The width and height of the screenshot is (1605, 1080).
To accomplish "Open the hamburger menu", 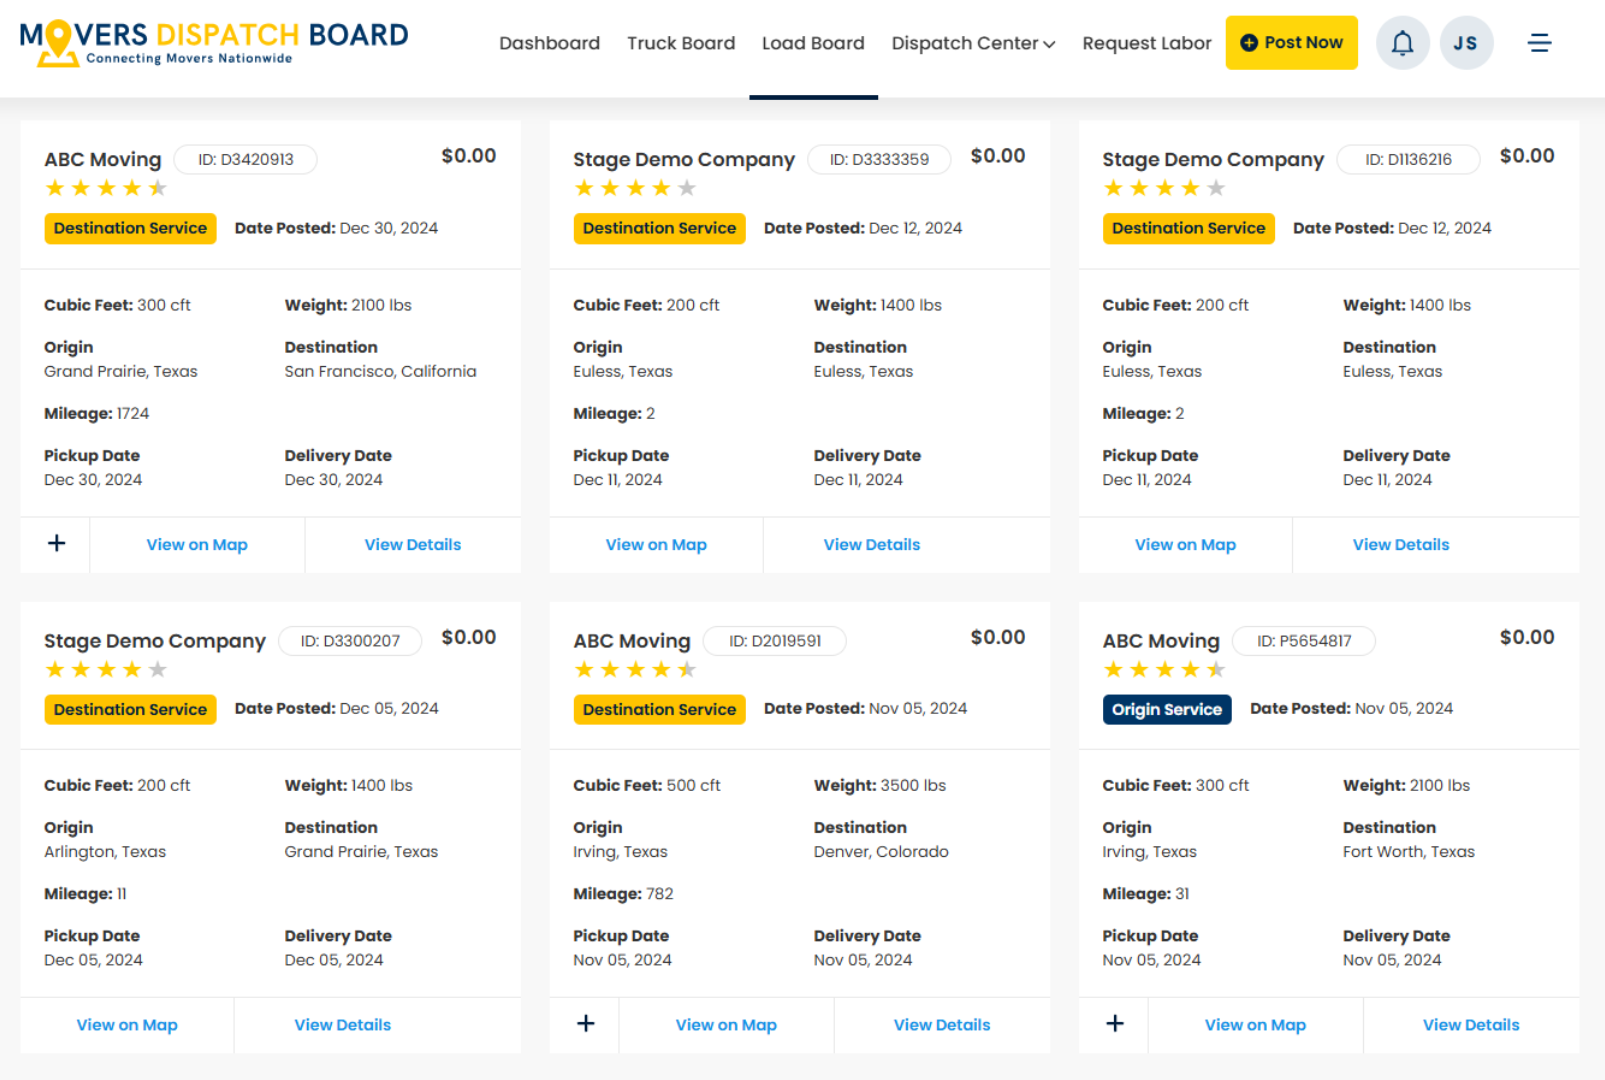I will tap(1539, 43).
